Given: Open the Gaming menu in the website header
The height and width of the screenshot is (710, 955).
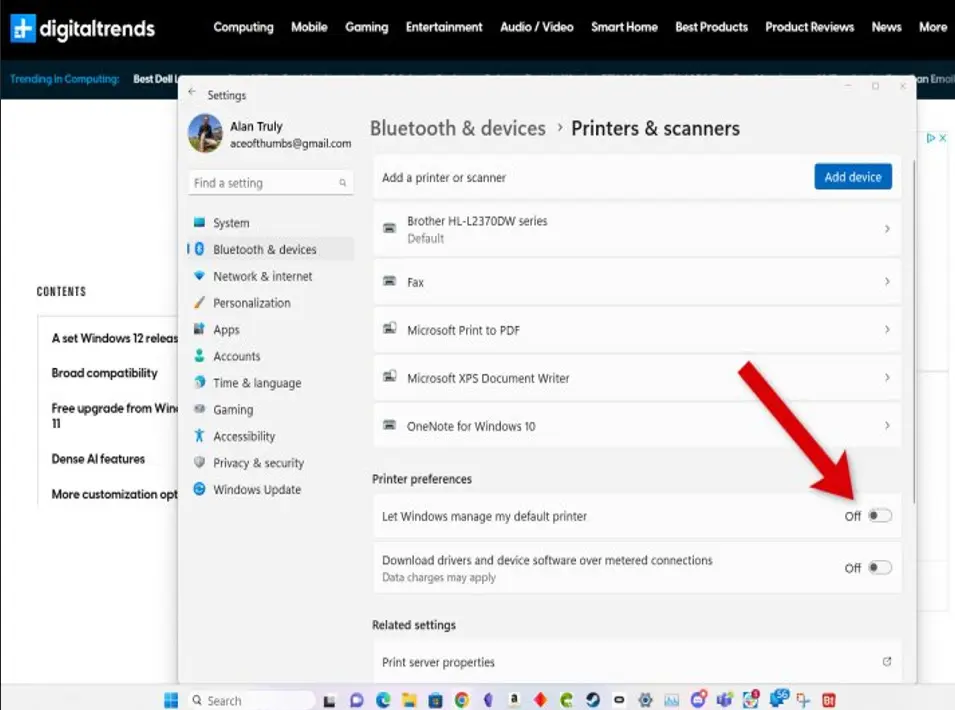Looking at the screenshot, I should click(366, 27).
